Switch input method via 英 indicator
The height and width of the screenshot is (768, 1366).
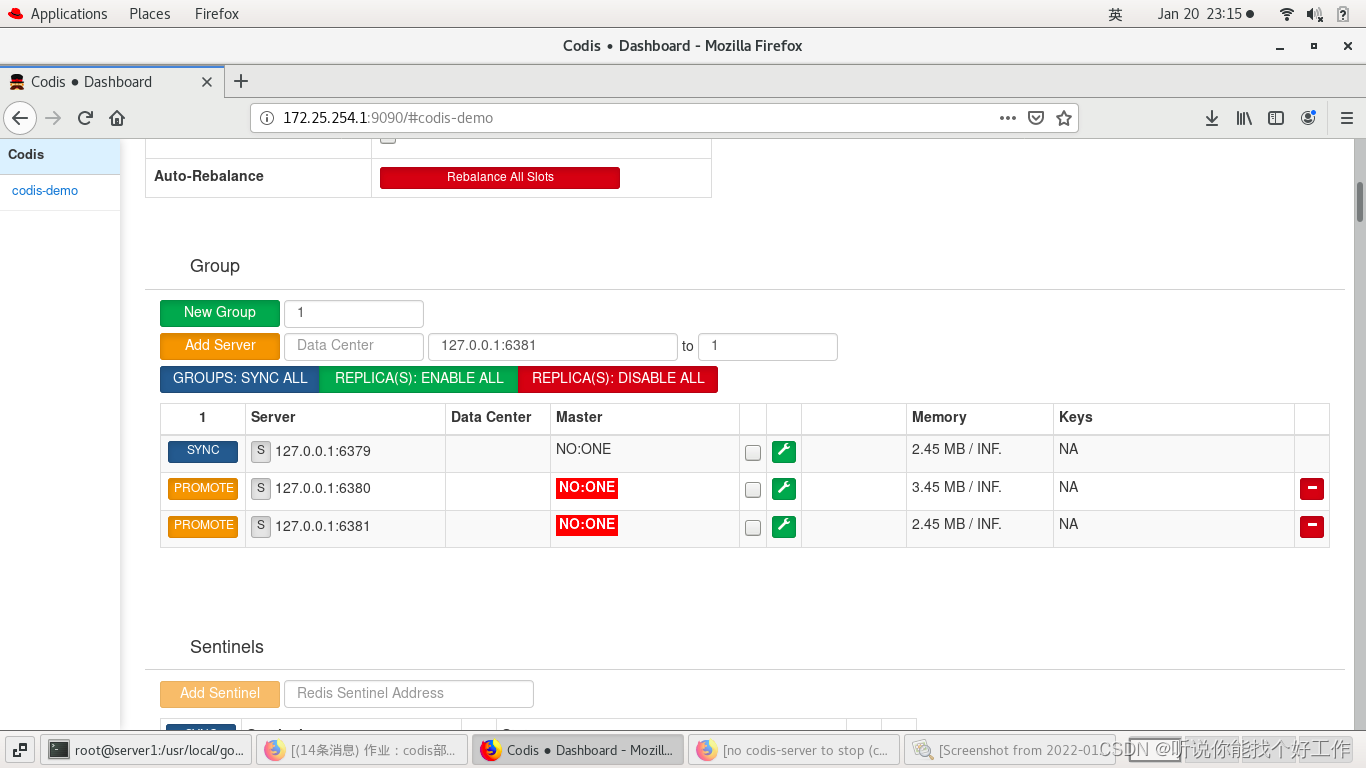[x=1116, y=14]
